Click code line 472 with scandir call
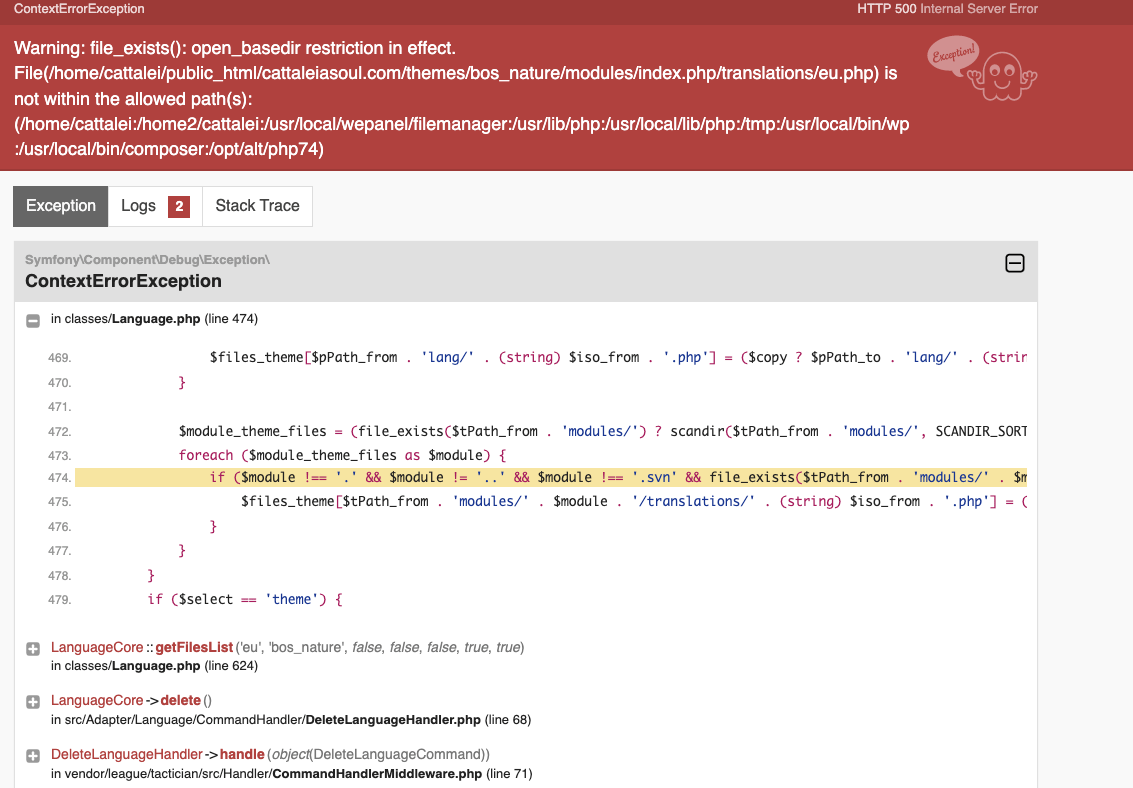Image resolution: width=1133 pixels, height=788 pixels. [x=603, y=431]
